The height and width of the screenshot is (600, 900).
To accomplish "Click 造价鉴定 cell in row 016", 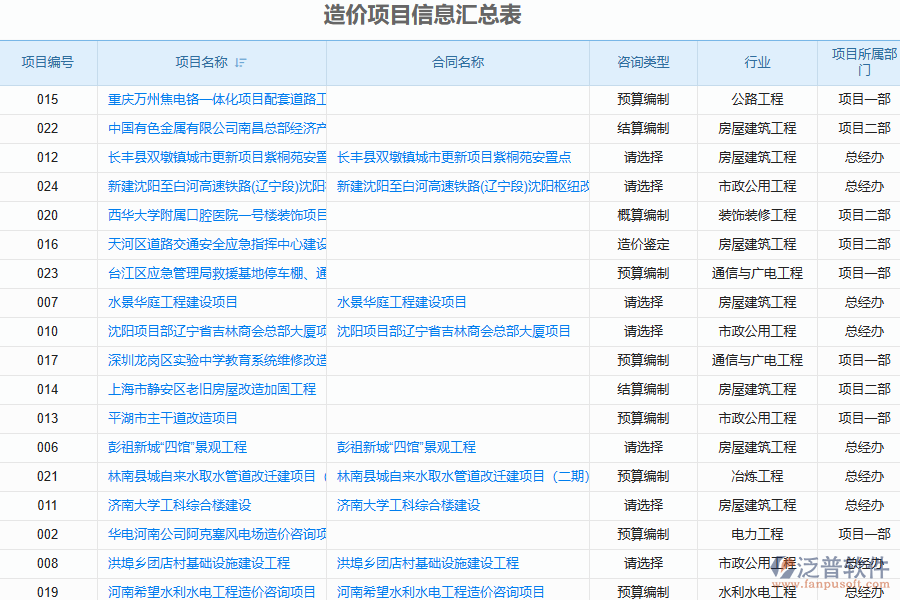I will pyautogui.click(x=643, y=244).
